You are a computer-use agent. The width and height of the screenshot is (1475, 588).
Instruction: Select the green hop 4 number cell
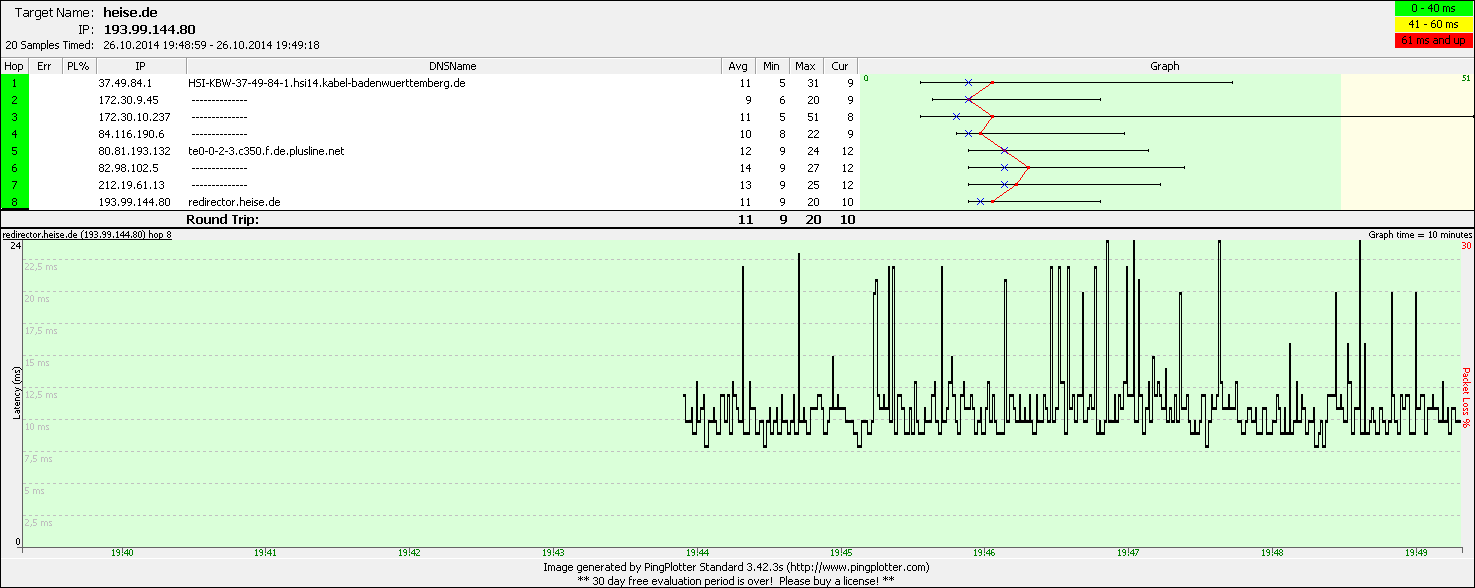point(14,134)
